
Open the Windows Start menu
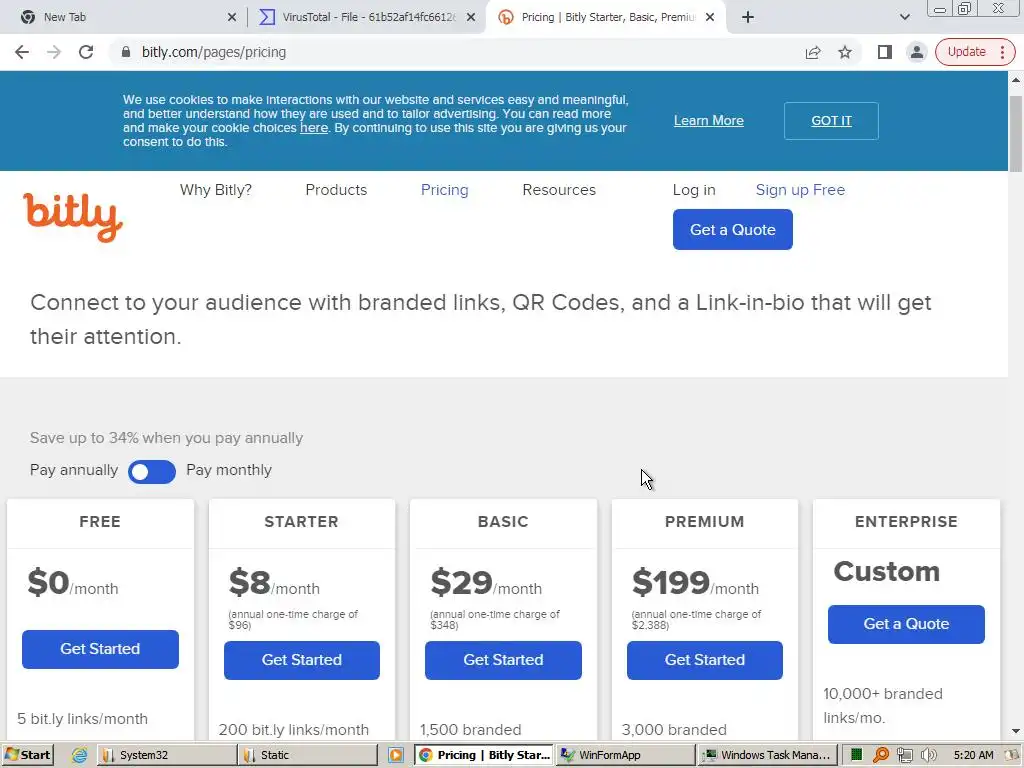pyautogui.click(x=27, y=755)
